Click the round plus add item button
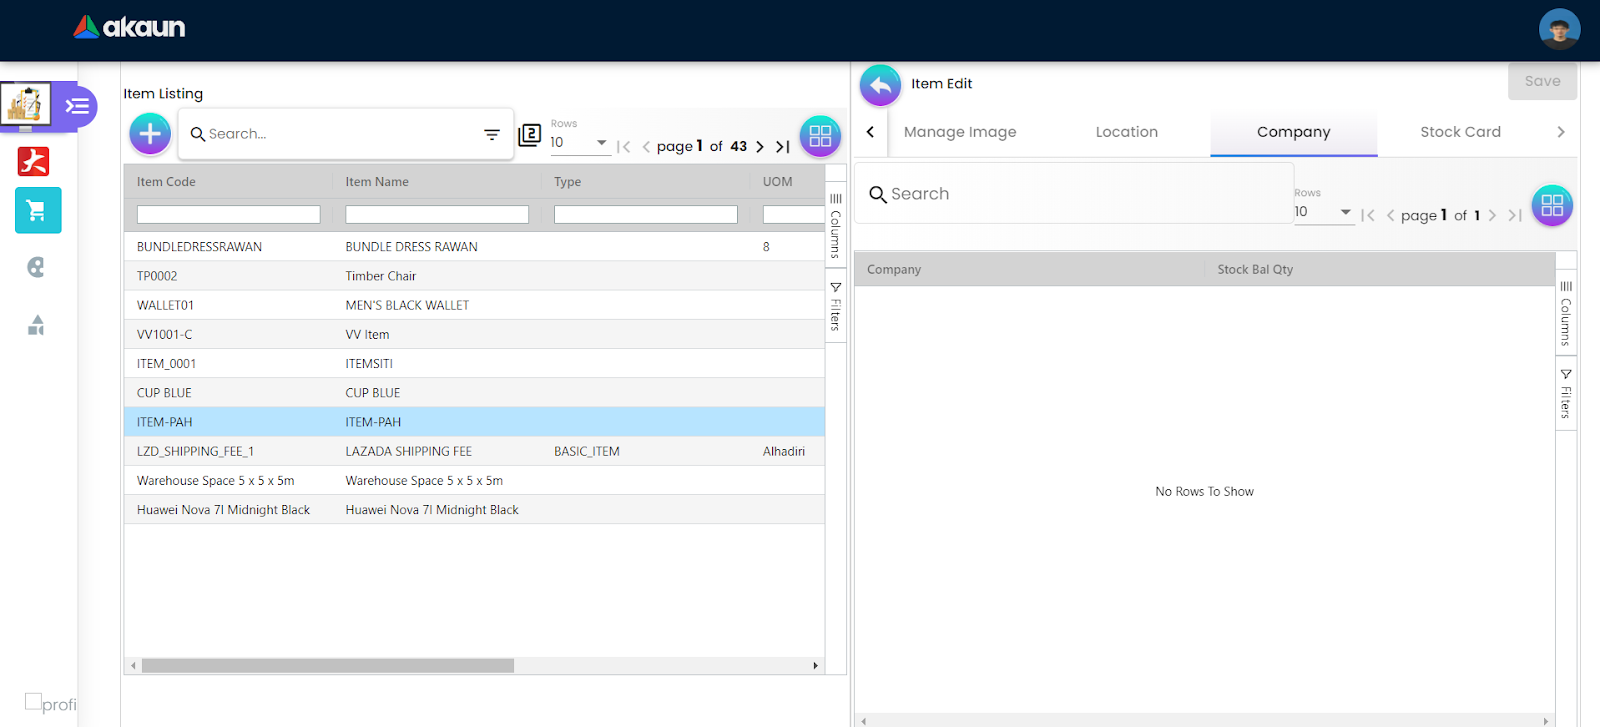 point(150,133)
